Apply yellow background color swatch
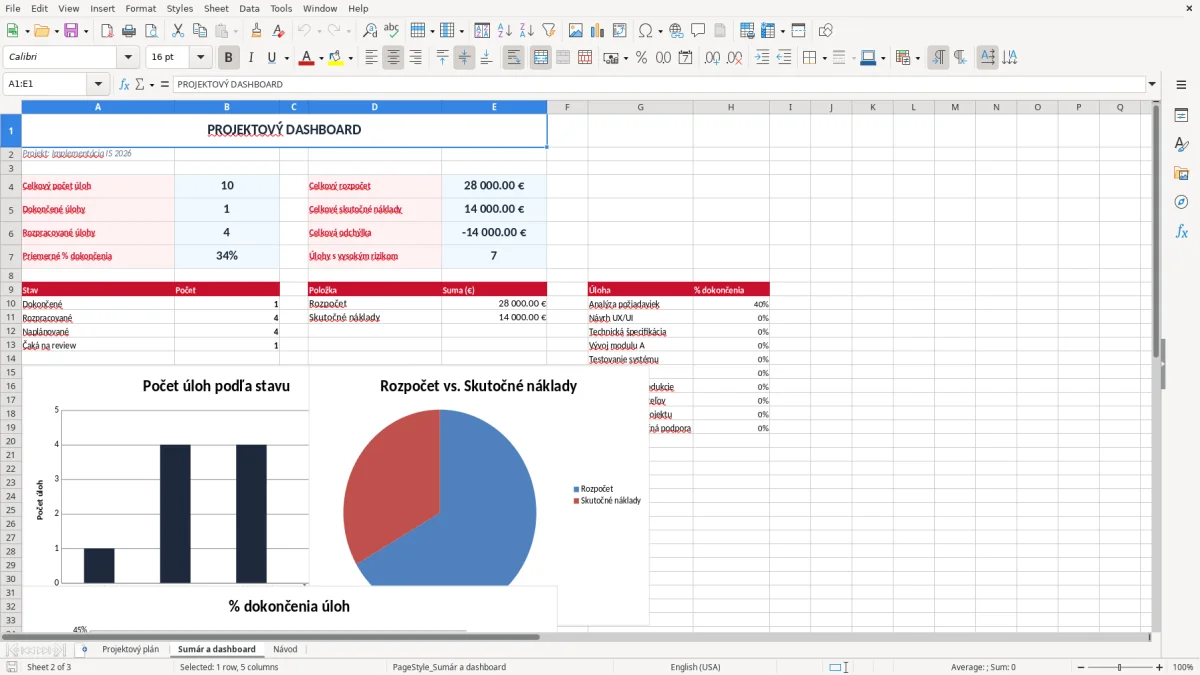This screenshot has width=1200, height=675. click(x=336, y=58)
